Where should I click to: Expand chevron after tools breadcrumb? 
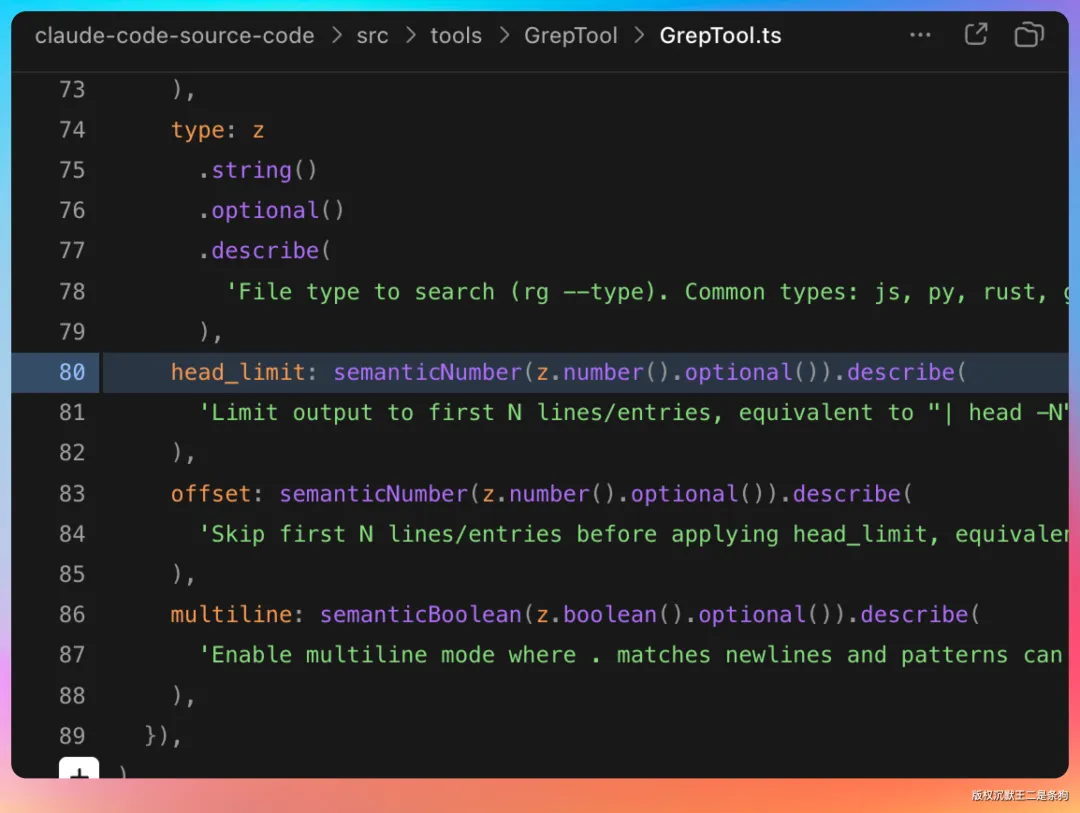tap(503, 35)
